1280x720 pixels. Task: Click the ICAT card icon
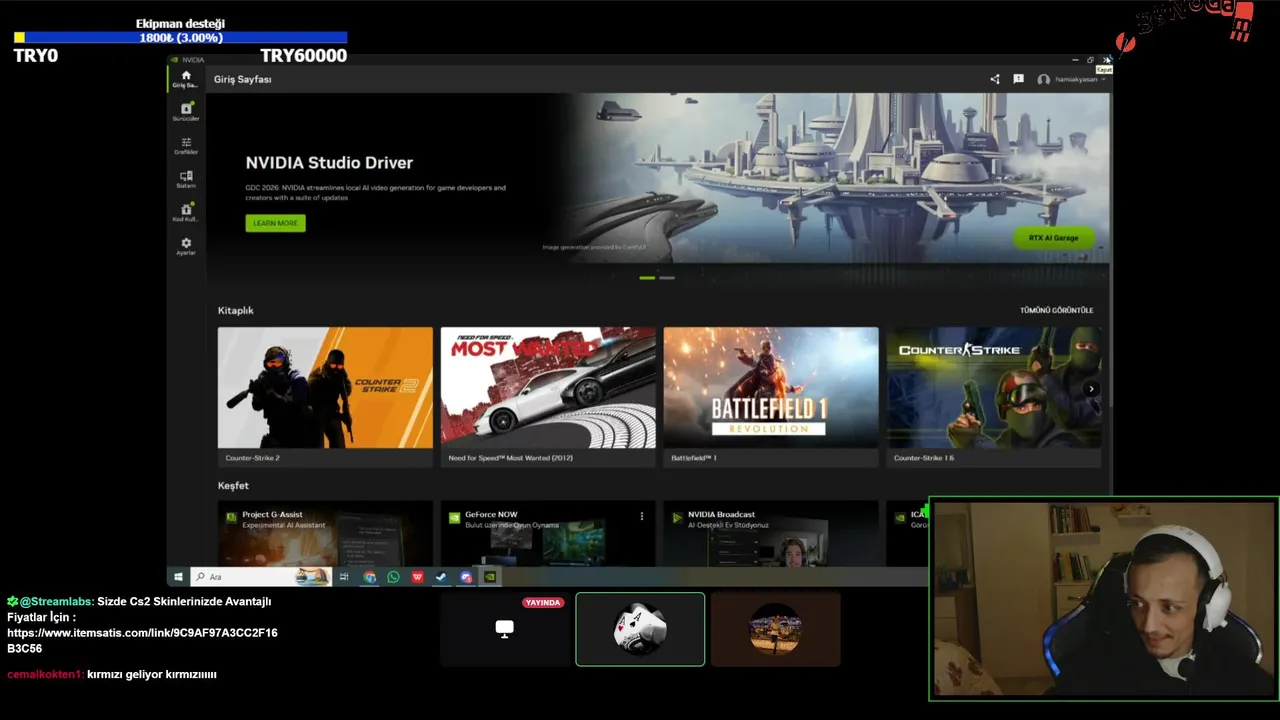(x=900, y=518)
